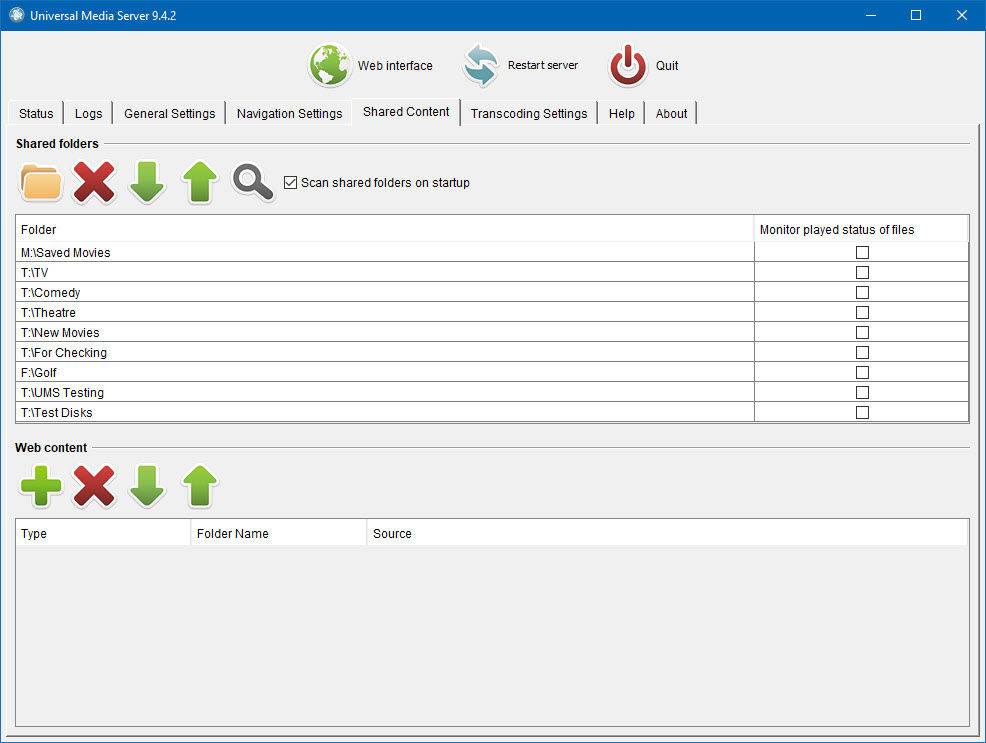Switch to Transcoding Settings tab
Image resolution: width=986 pixels, height=743 pixels.
tap(529, 113)
